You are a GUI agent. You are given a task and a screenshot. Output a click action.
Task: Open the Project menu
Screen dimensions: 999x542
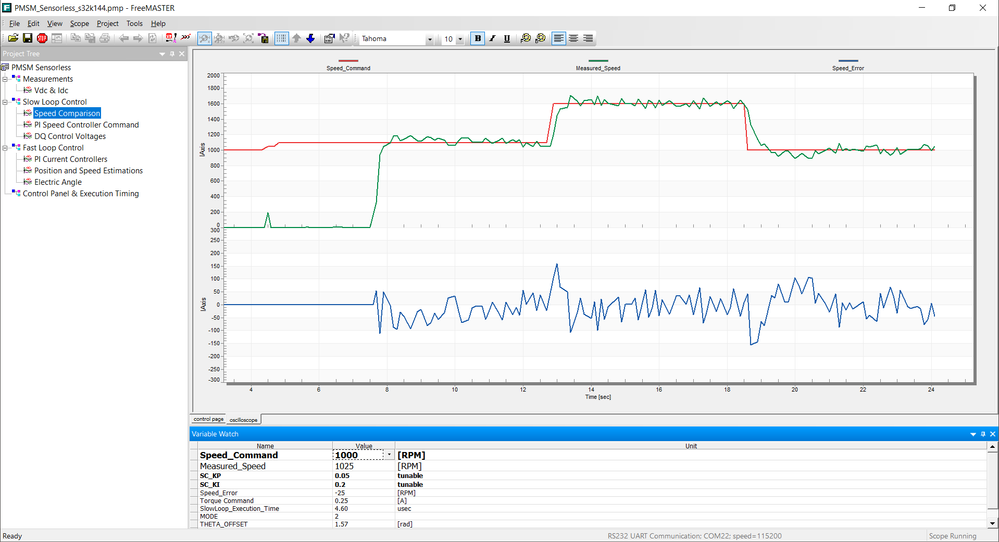coord(108,24)
